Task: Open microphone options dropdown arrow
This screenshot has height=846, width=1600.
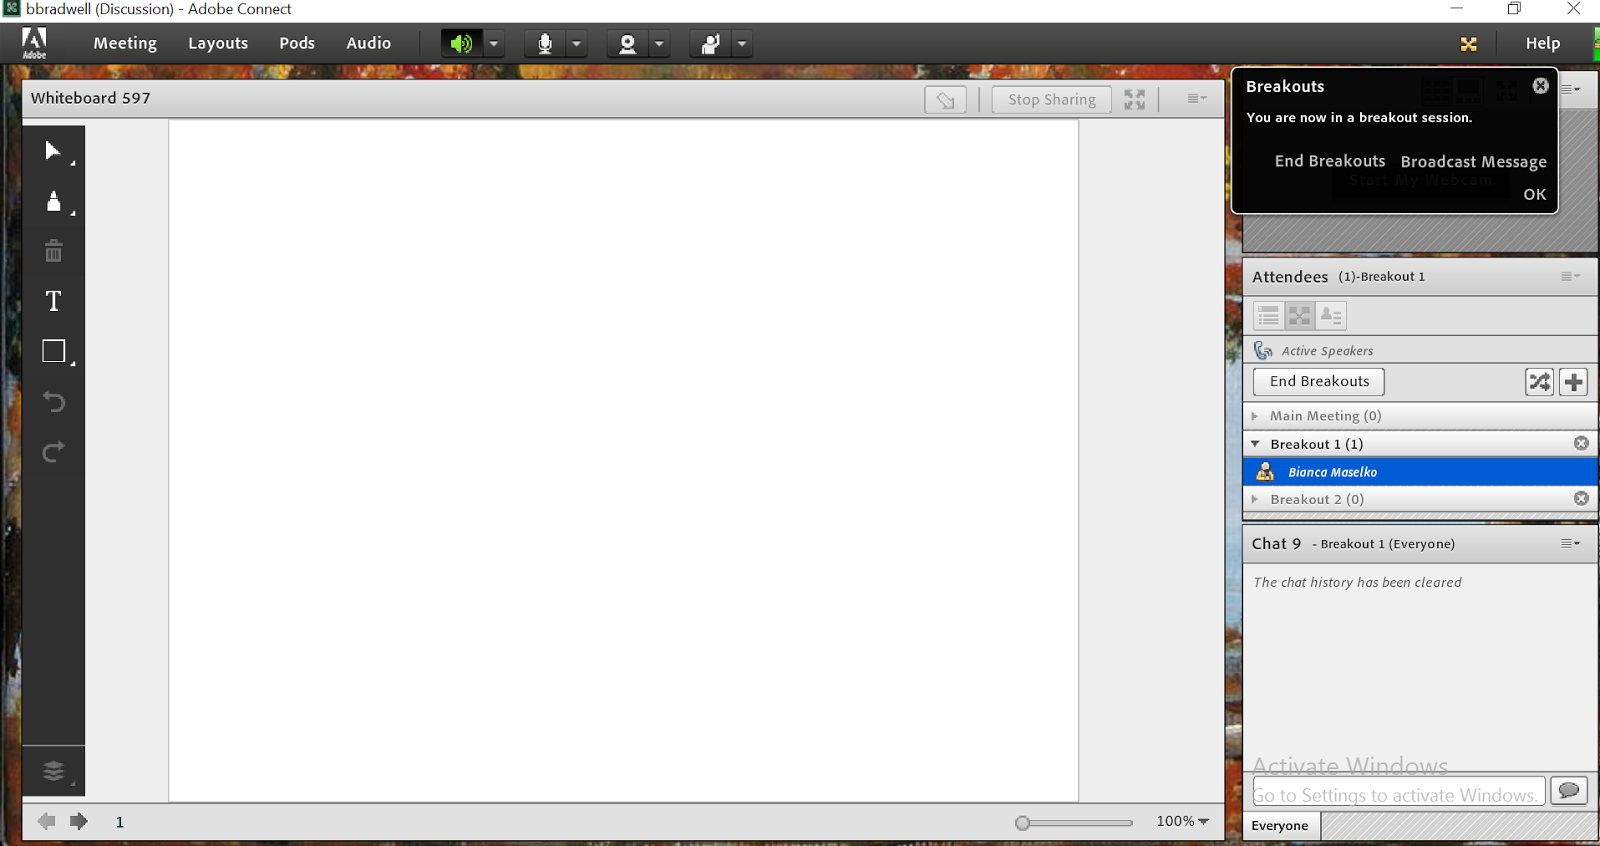Action: pos(577,43)
